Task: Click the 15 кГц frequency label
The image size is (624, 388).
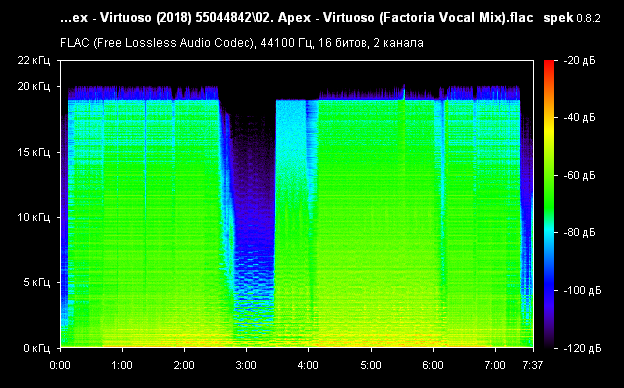Action: click(34, 152)
